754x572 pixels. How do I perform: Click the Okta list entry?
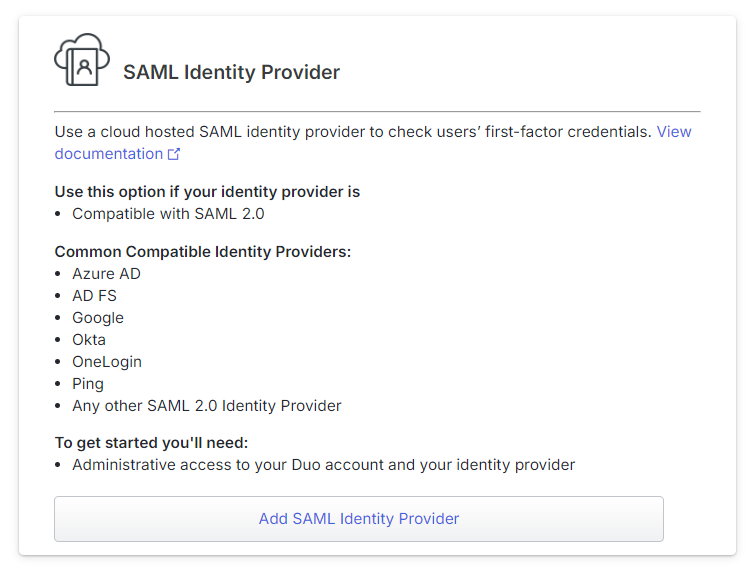coord(89,340)
